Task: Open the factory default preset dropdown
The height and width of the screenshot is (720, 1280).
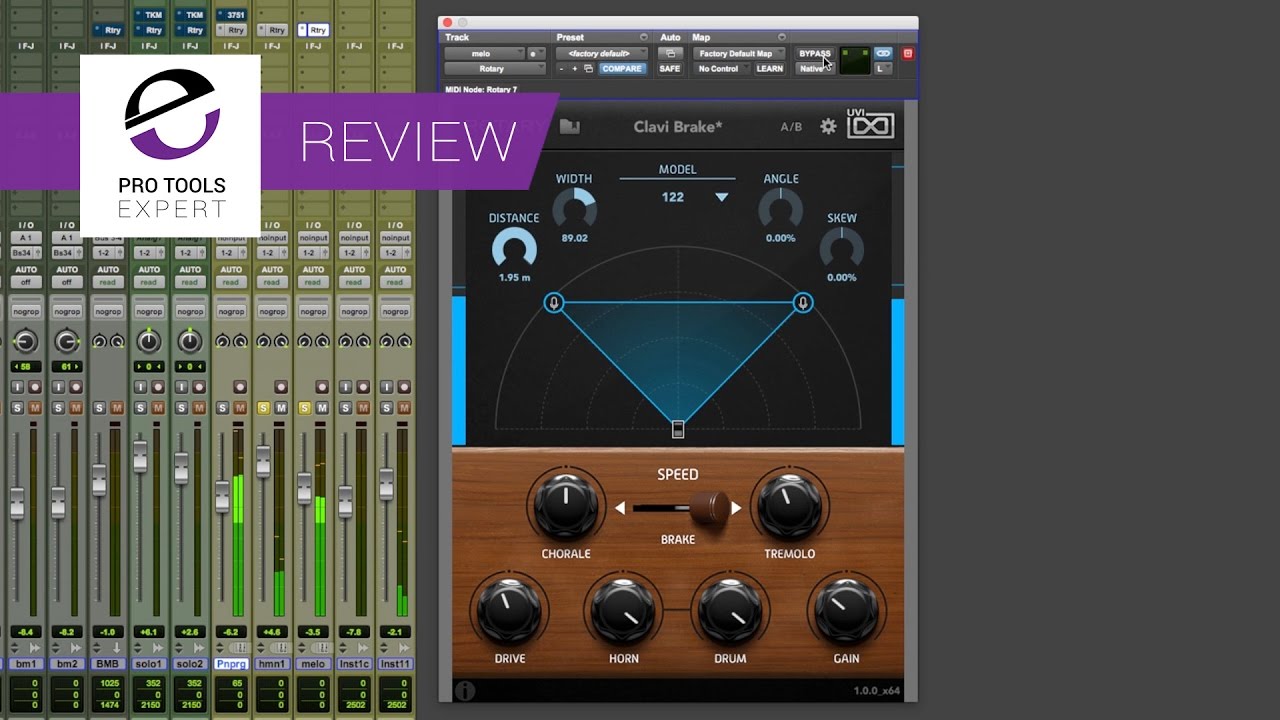Action: point(602,53)
